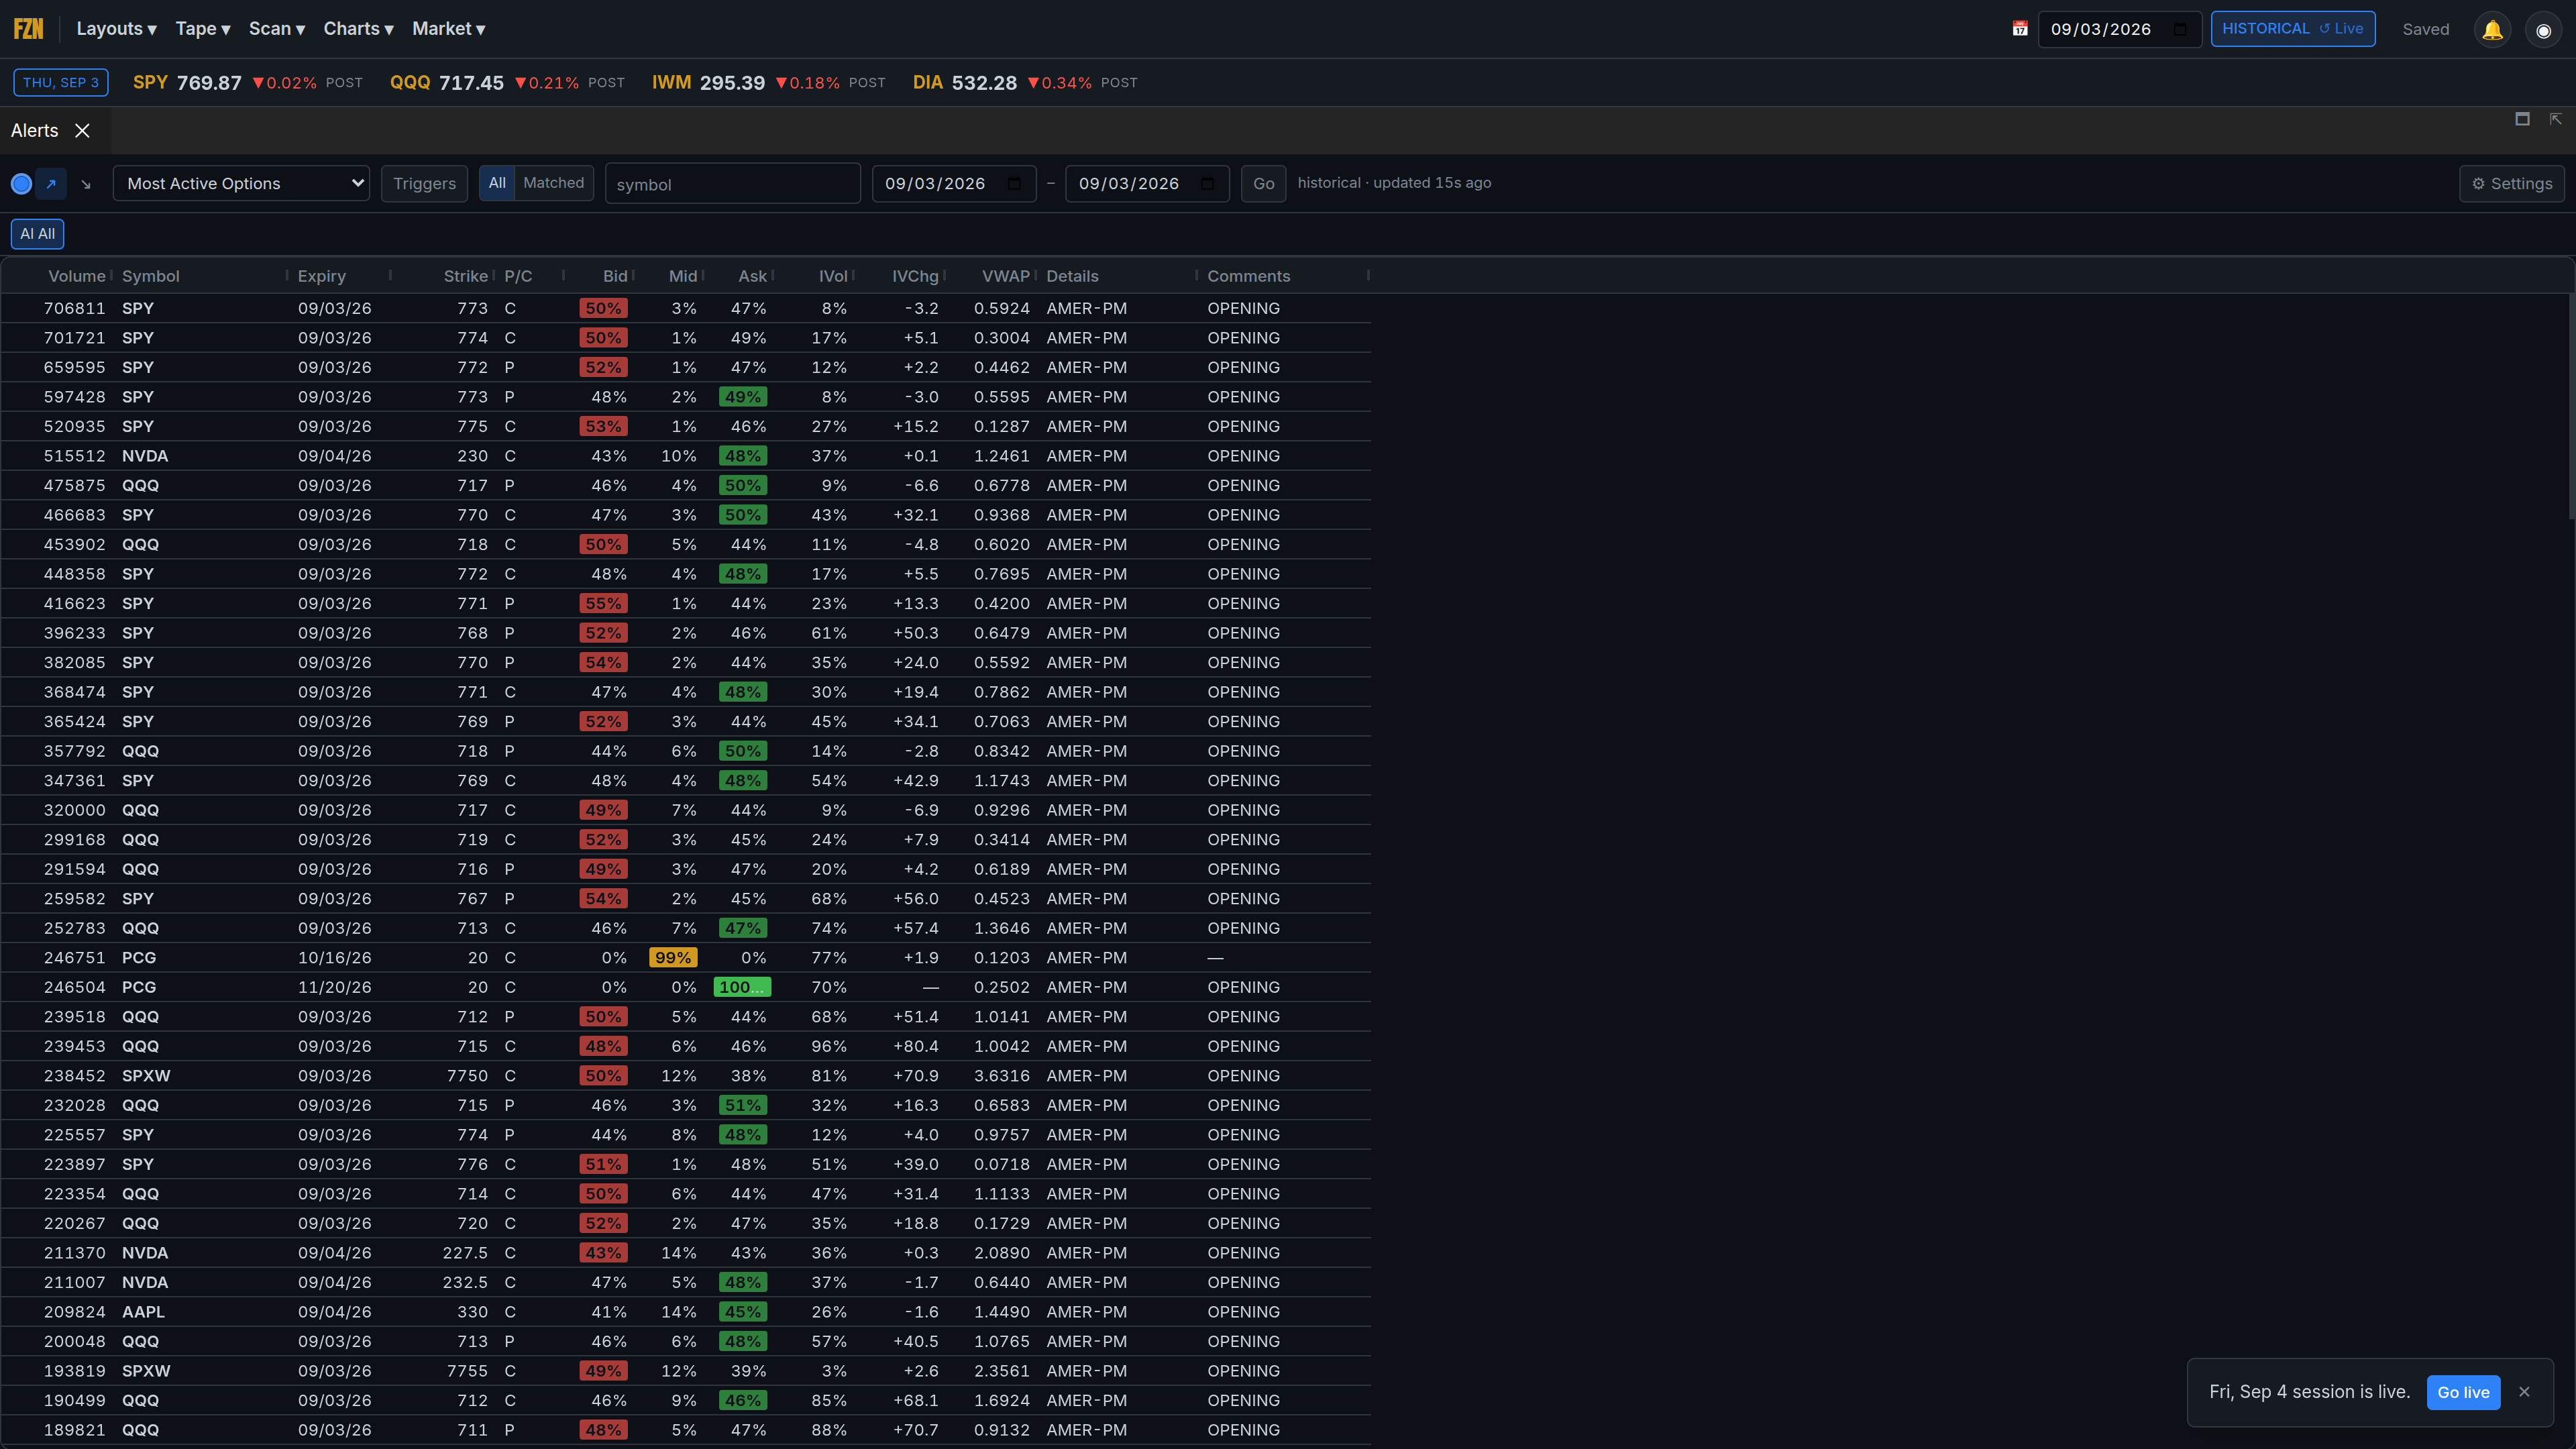Screen dimensions: 2576x1449
Task: Toggle the down-right arrow filter
Action: click(86, 184)
